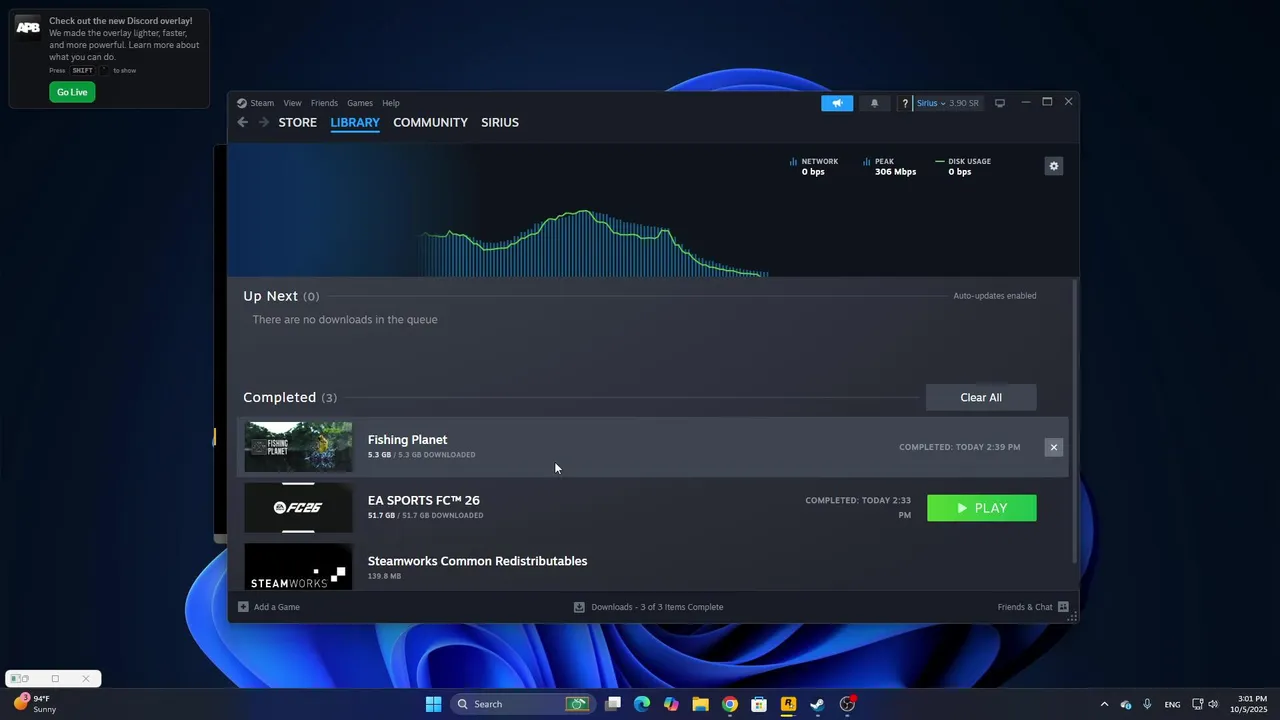This screenshot has height=720, width=1280.
Task: Open the Friends menu
Action: (324, 103)
